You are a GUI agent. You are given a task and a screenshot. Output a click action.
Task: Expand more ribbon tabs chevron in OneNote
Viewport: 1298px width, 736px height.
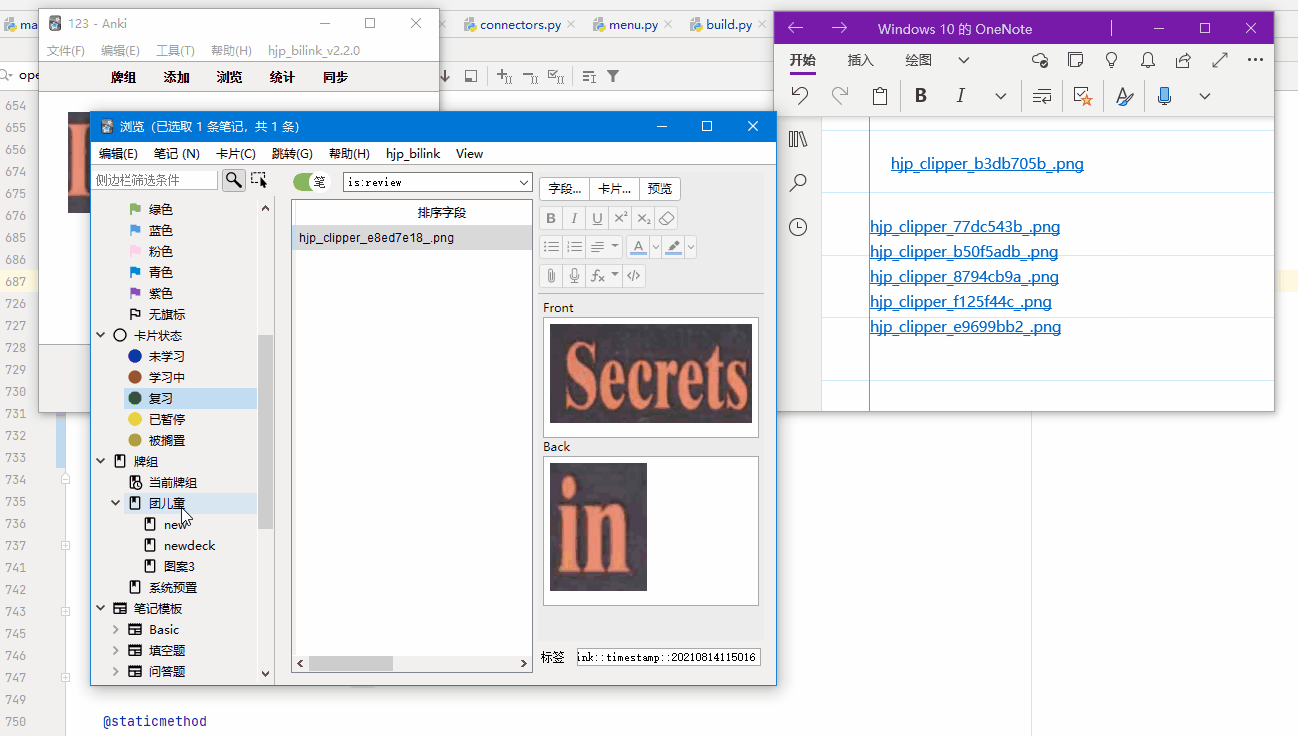(964, 60)
